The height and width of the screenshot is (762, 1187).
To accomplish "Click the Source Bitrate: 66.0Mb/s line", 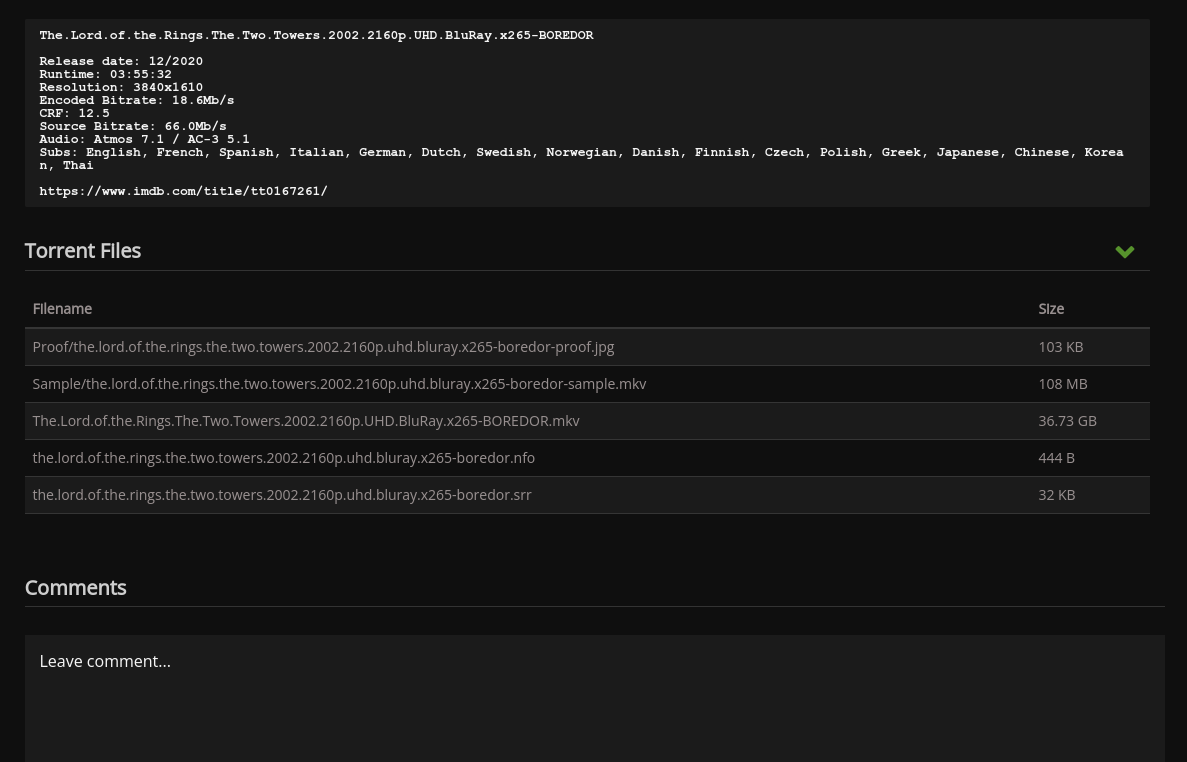I will 132,126.
